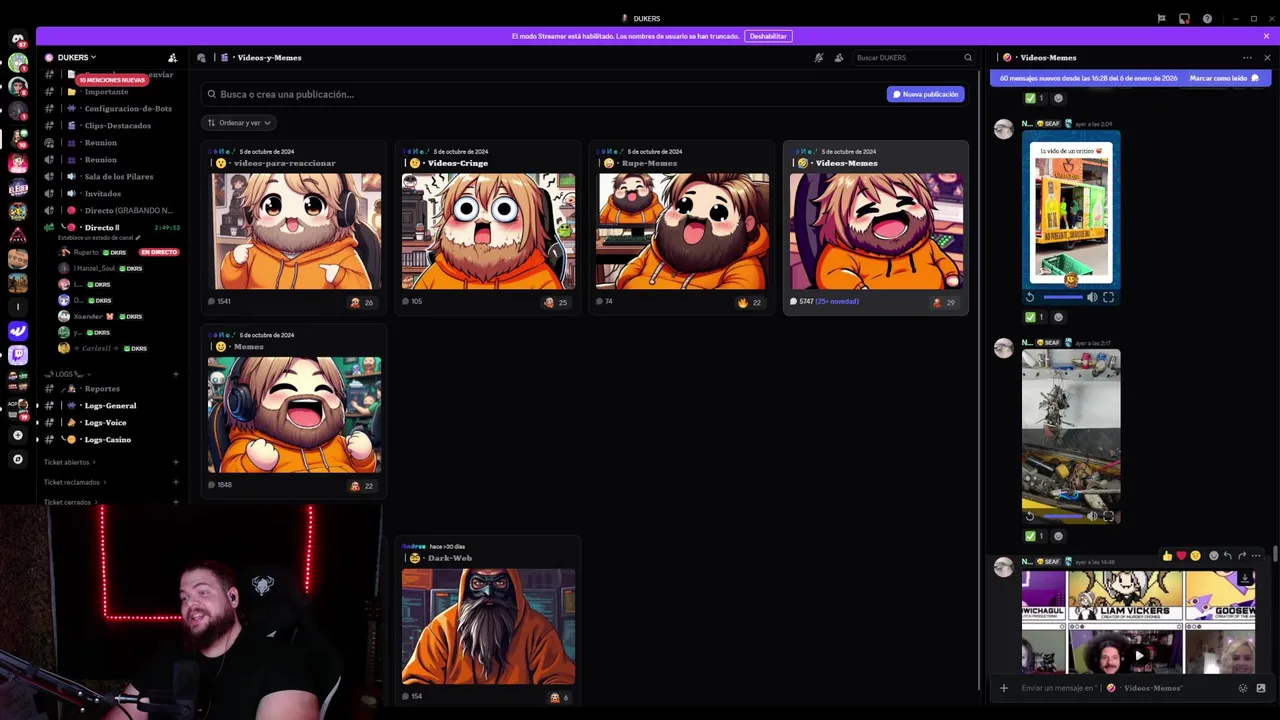Open the Importante channel
This screenshot has height=720, width=1280.
tap(111, 91)
